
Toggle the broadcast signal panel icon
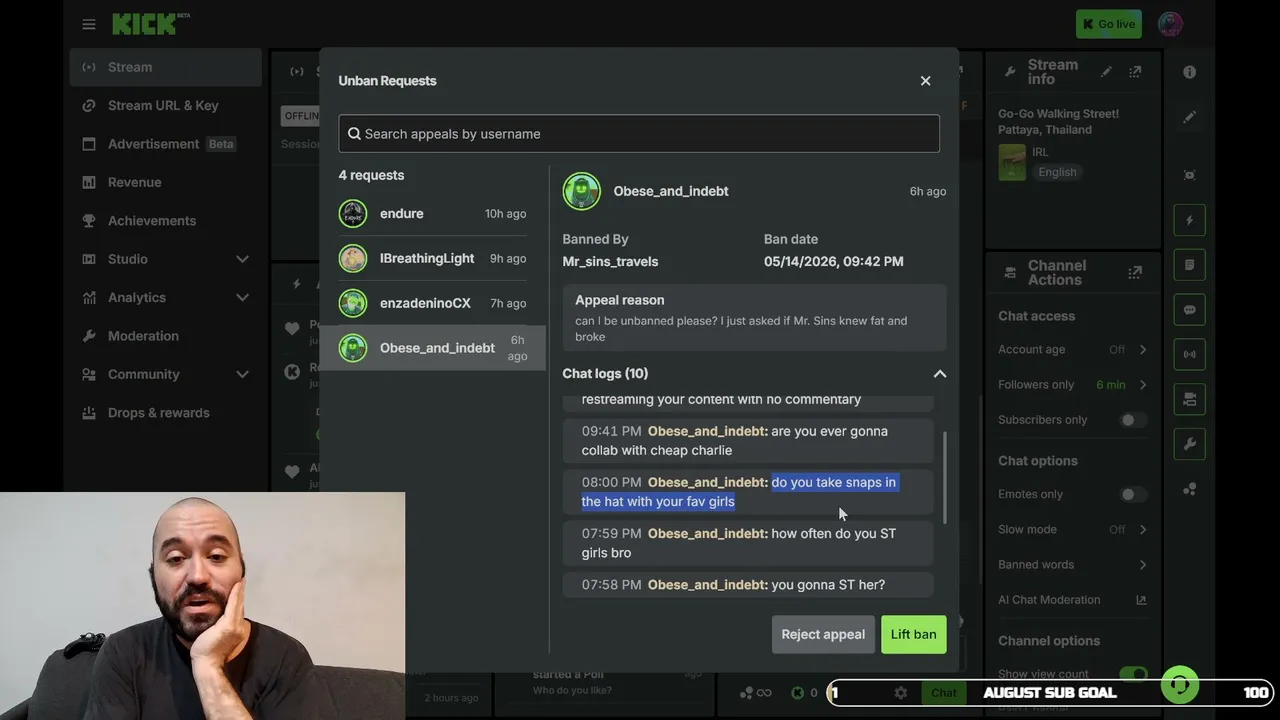(1189, 354)
